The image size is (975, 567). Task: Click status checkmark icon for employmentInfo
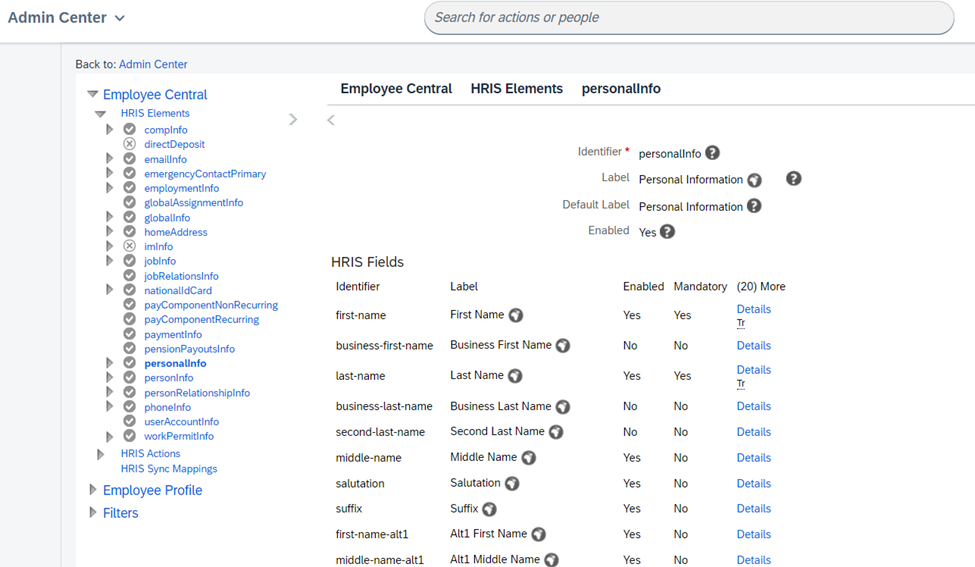point(129,188)
